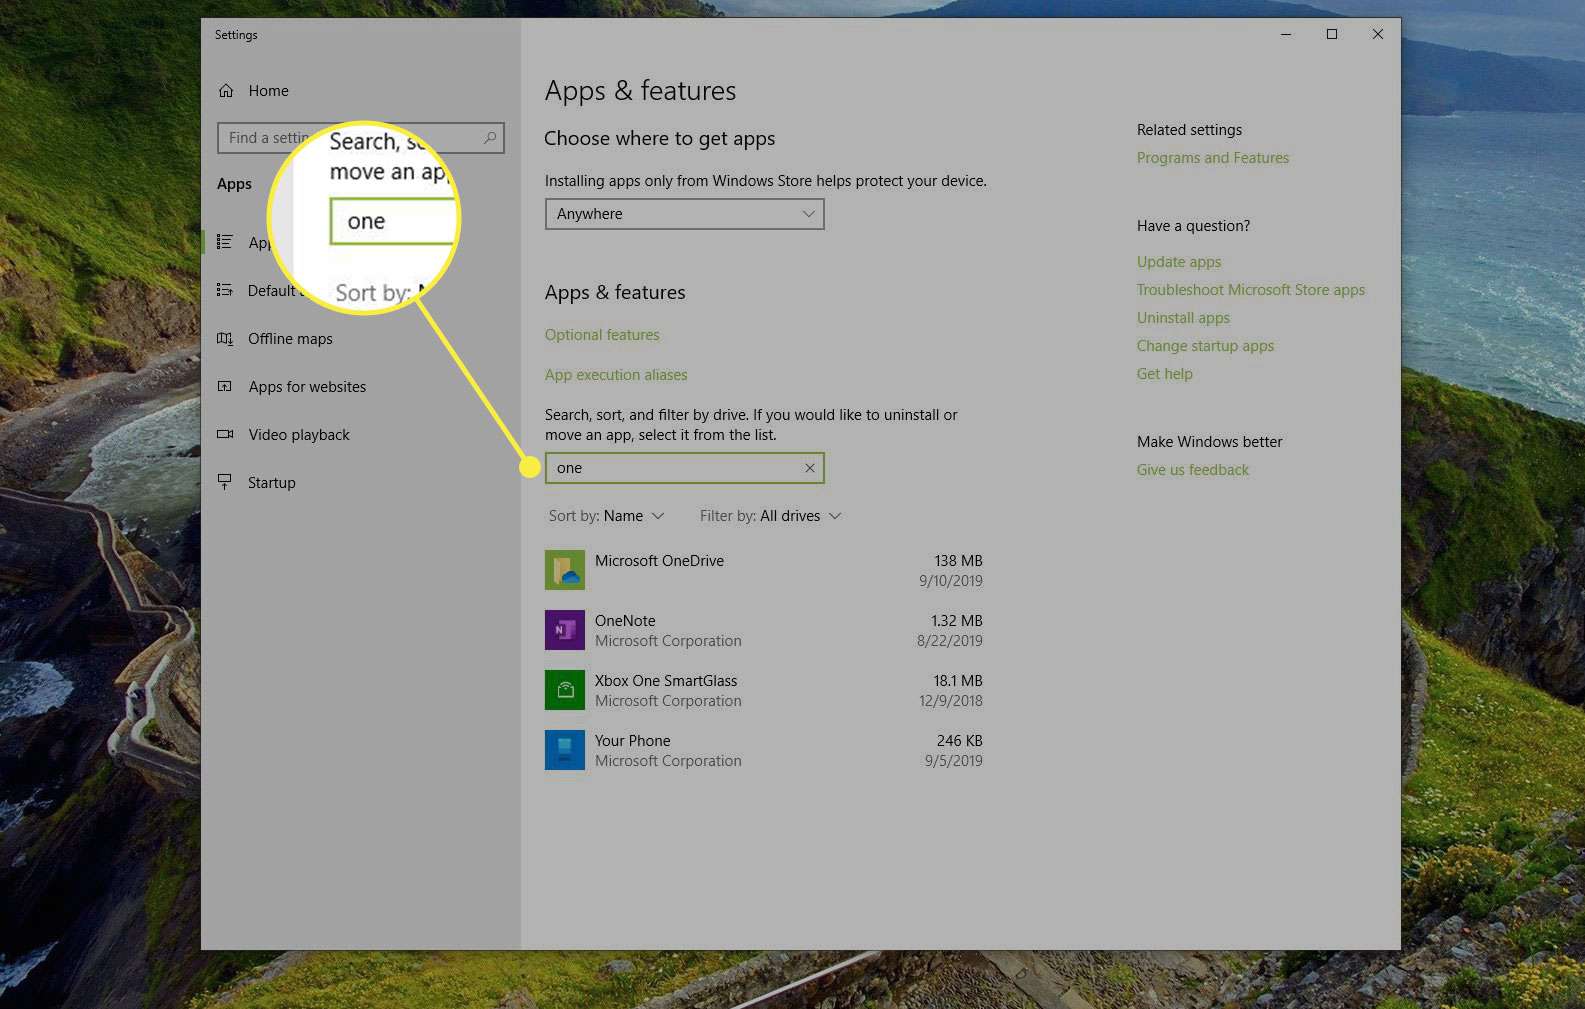Click the Your Phone app icon

pyautogui.click(x=564, y=750)
